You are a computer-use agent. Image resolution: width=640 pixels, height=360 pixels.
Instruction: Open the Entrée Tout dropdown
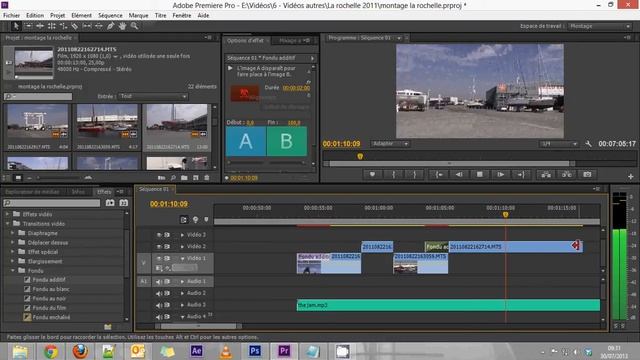tap(153, 96)
